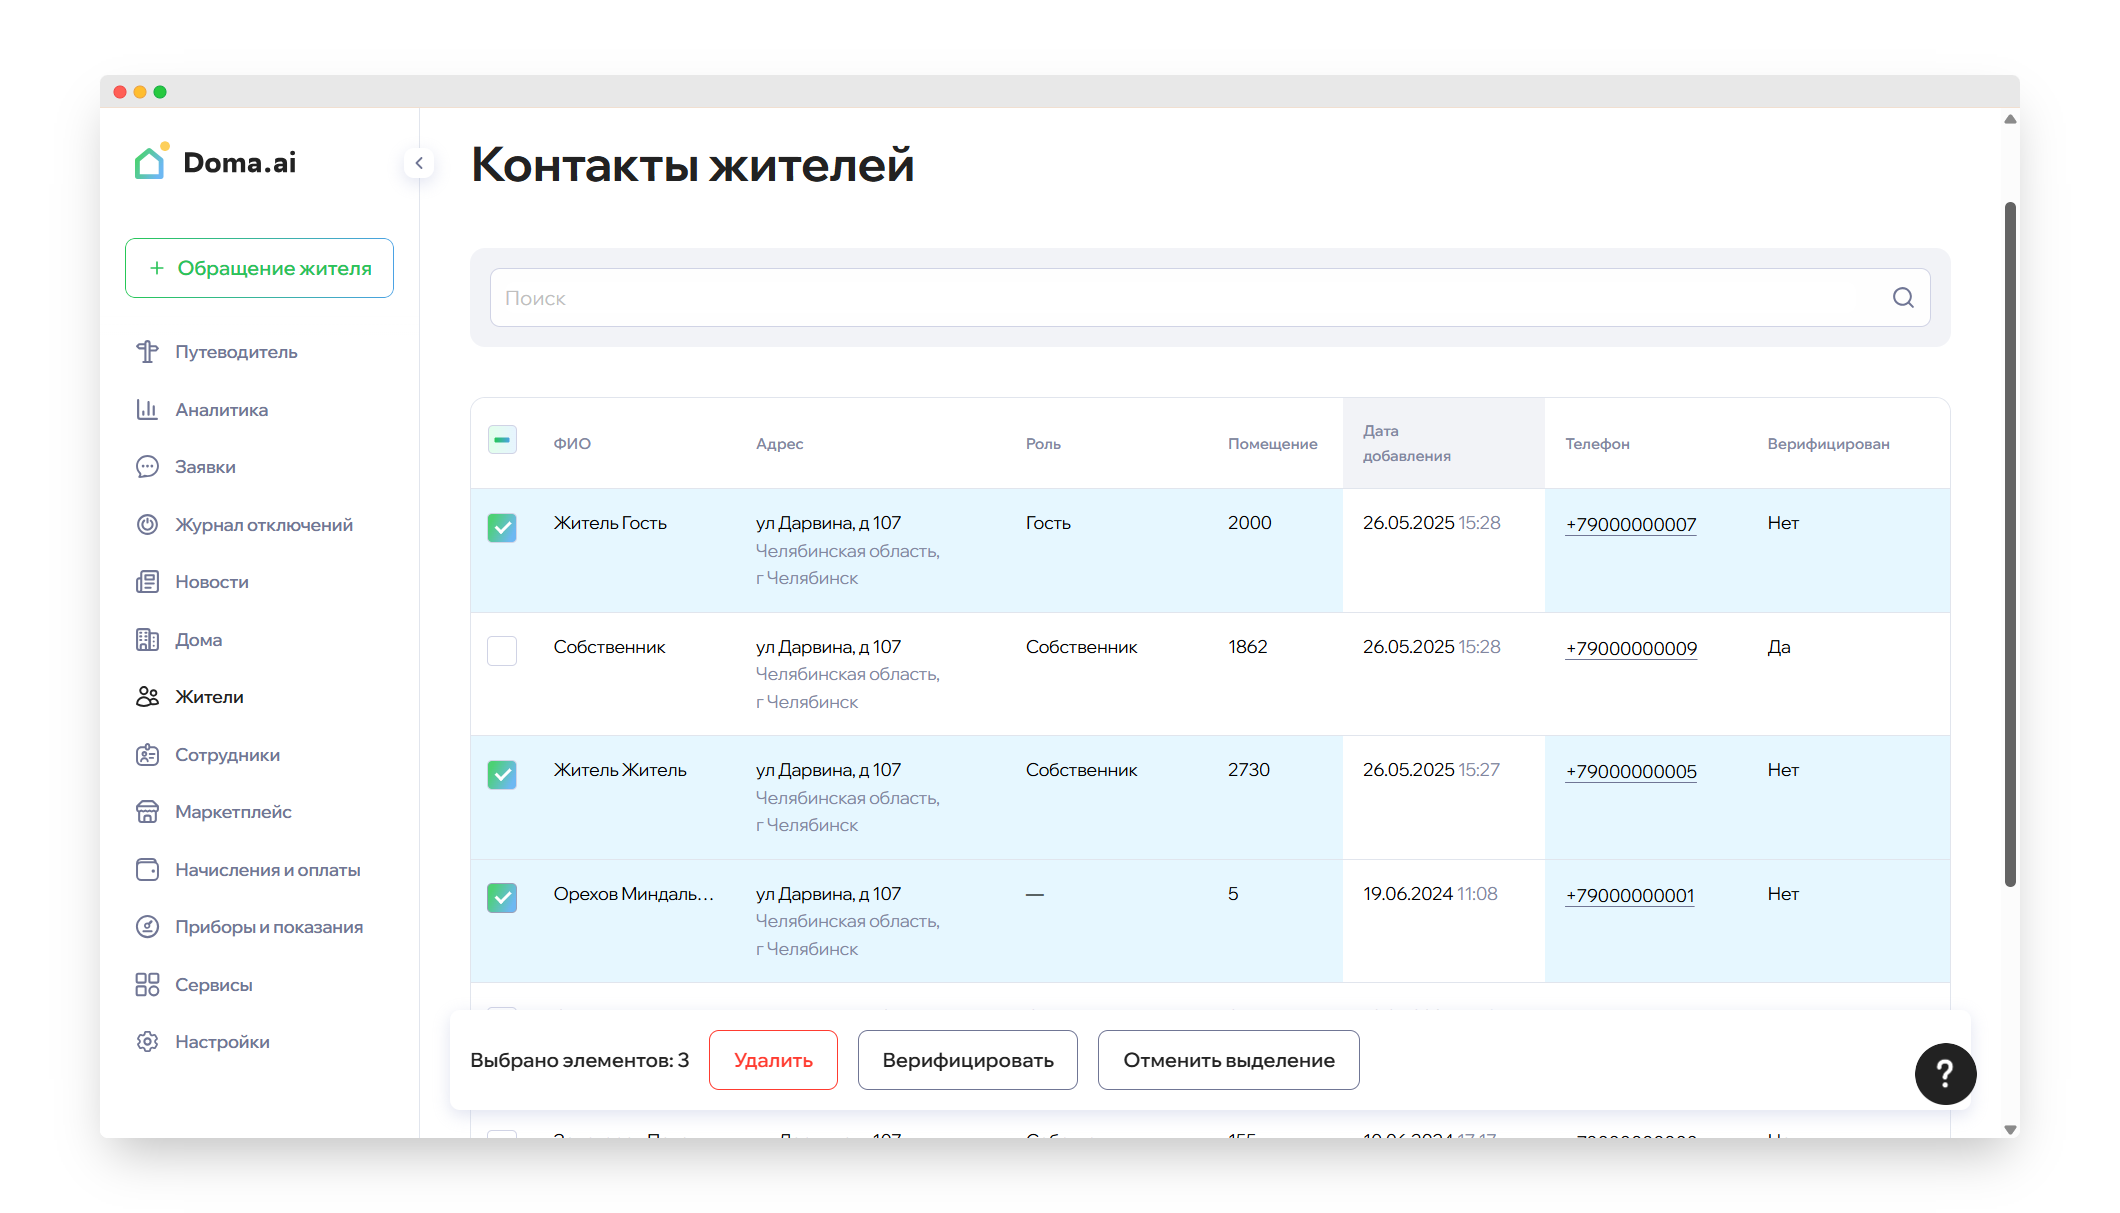Click the search magnifier icon
This screenshot has height=1213, width=2120.
click(x=1902, y=298)
